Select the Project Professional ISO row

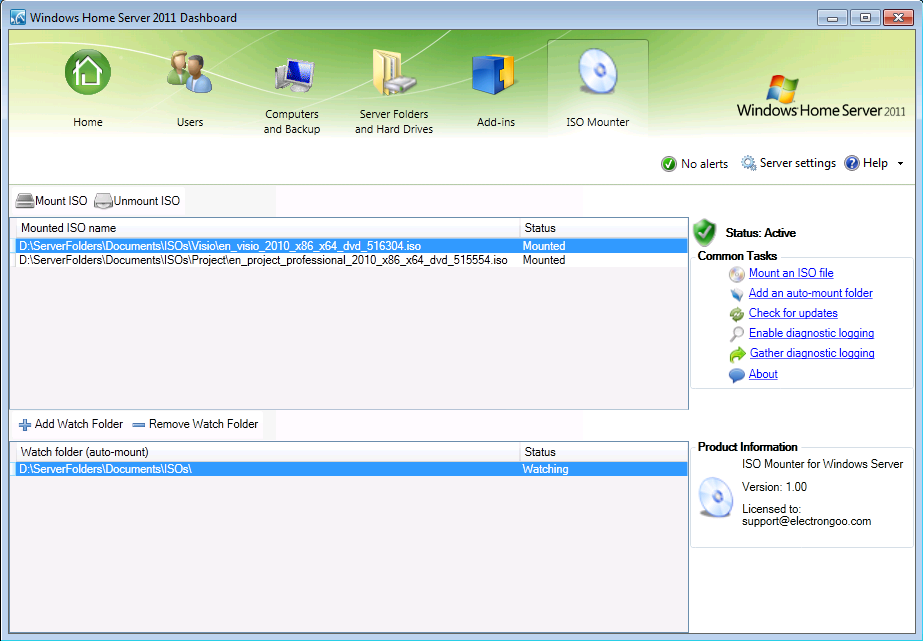[263, 260]
